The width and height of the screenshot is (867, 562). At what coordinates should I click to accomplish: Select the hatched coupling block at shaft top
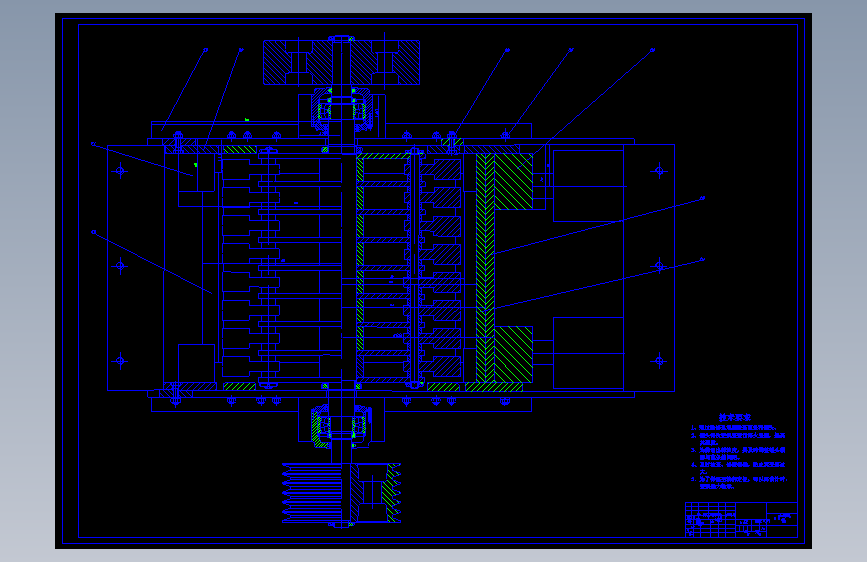click(341, 62)
